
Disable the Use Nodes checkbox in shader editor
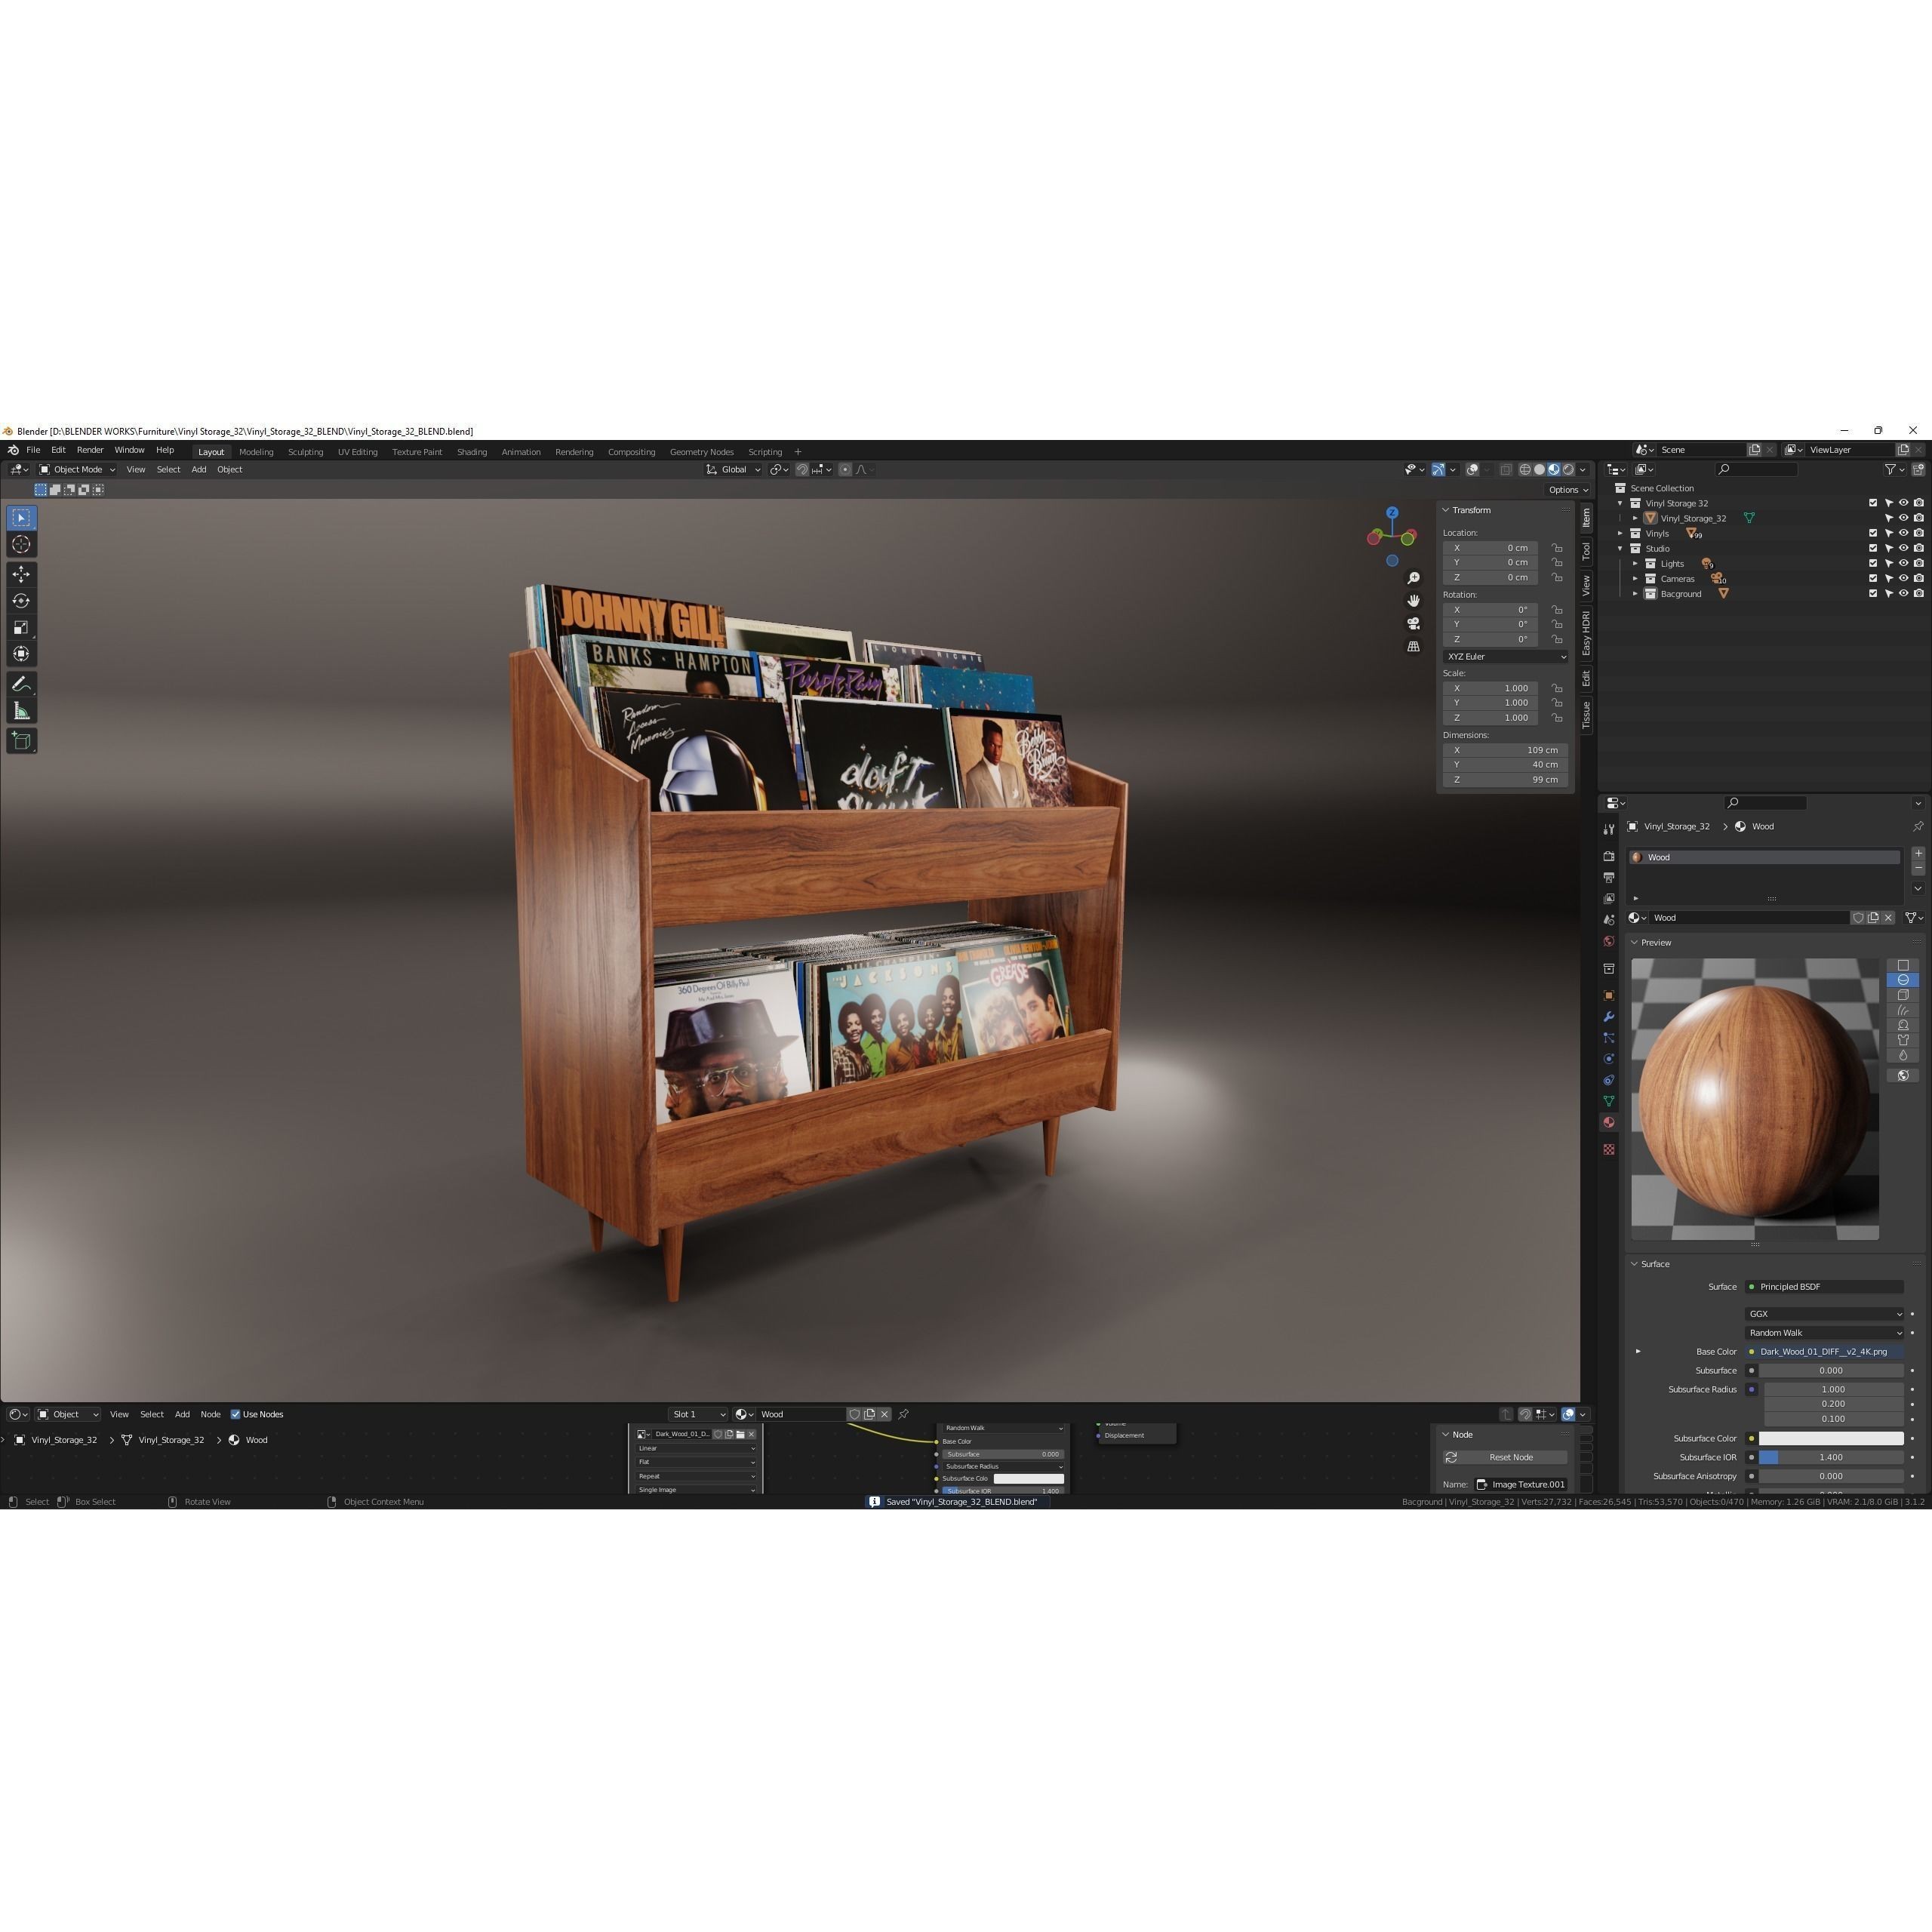pos(236,1414)
